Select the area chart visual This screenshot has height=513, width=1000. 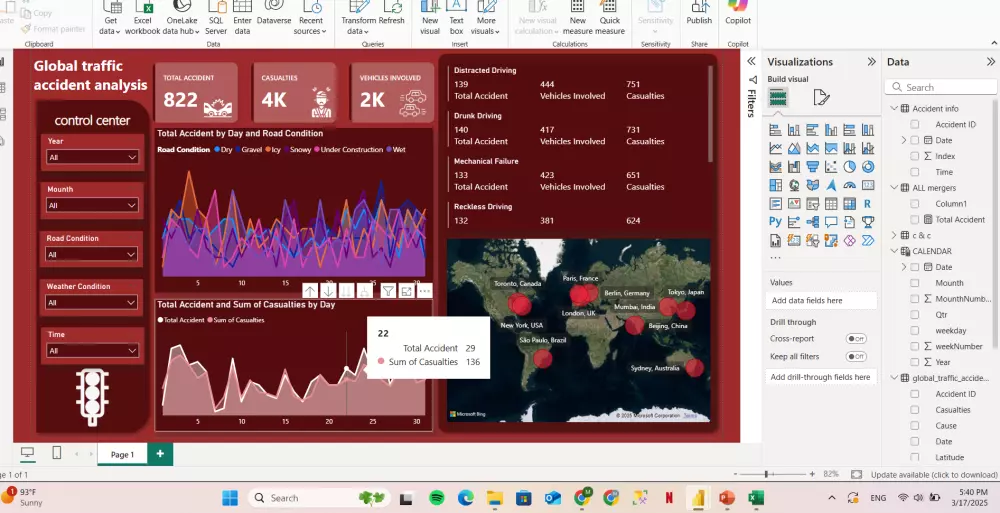794,149
